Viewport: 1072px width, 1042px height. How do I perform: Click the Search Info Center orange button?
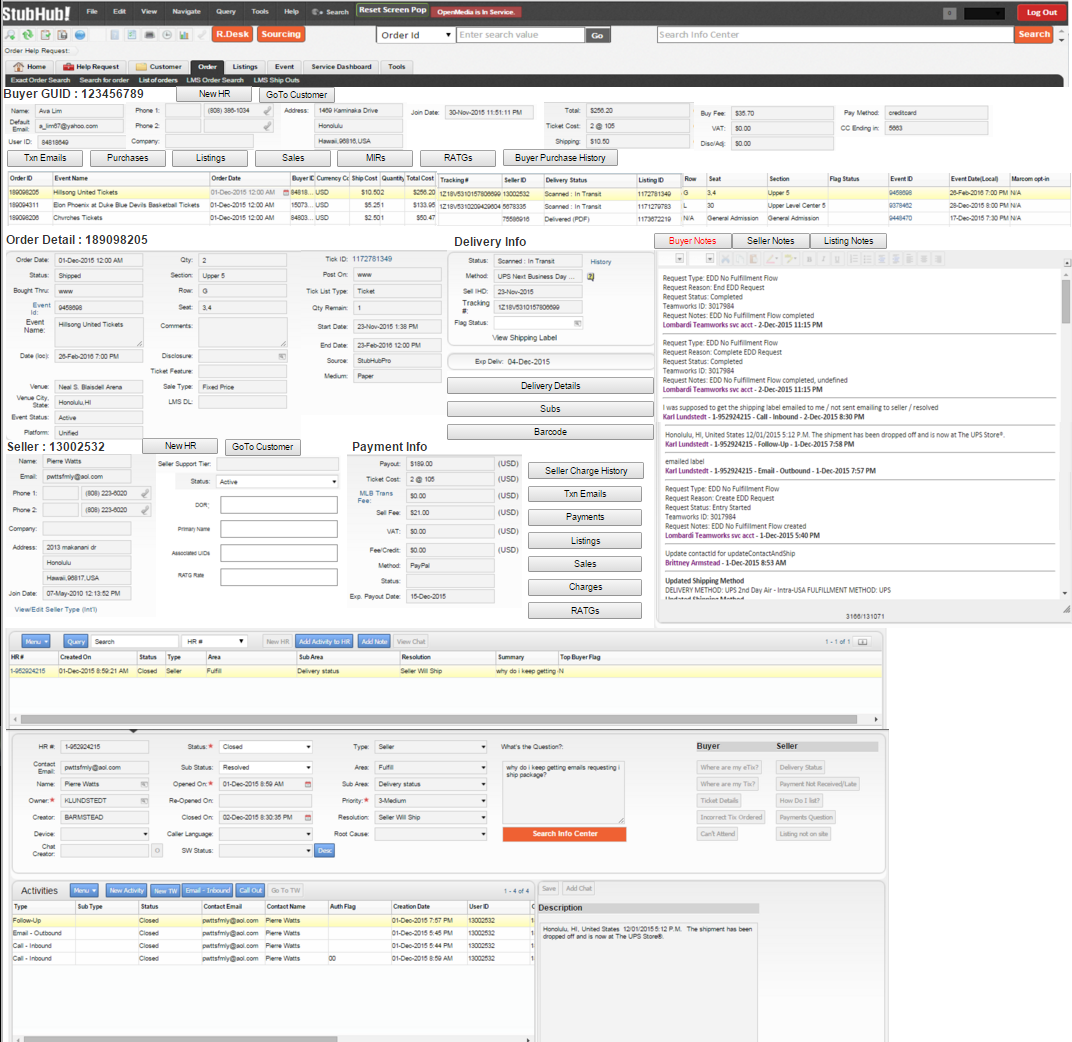[565, 834]
